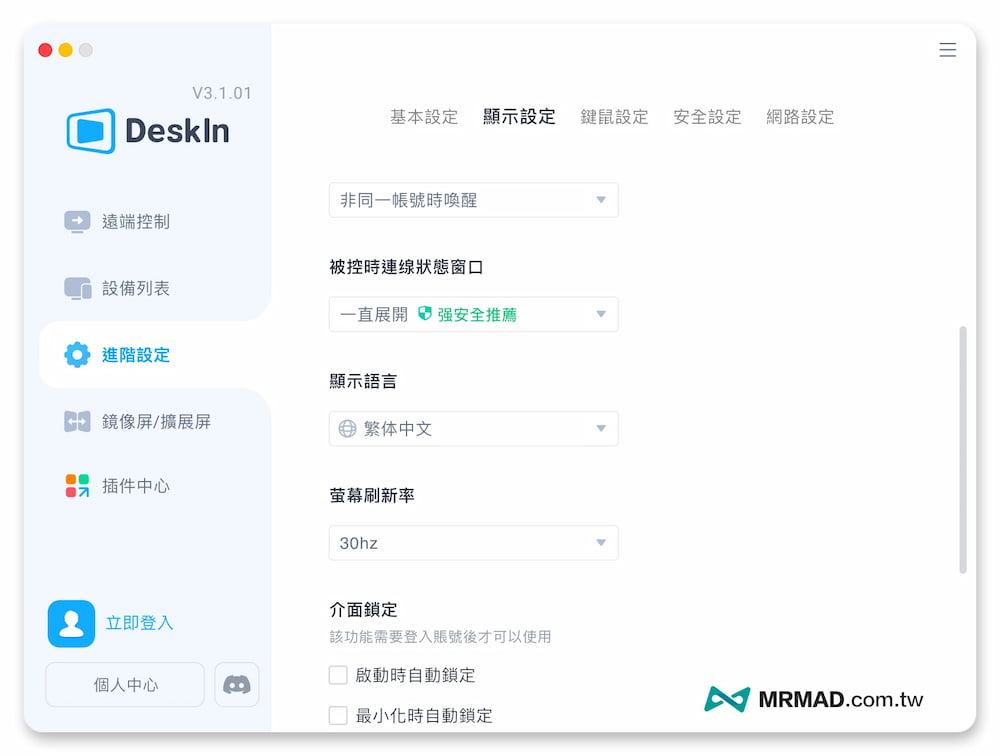Click the Discord icon near 個人中心
The height and width of the screenshot is (756, 1000).
(236, 684)
